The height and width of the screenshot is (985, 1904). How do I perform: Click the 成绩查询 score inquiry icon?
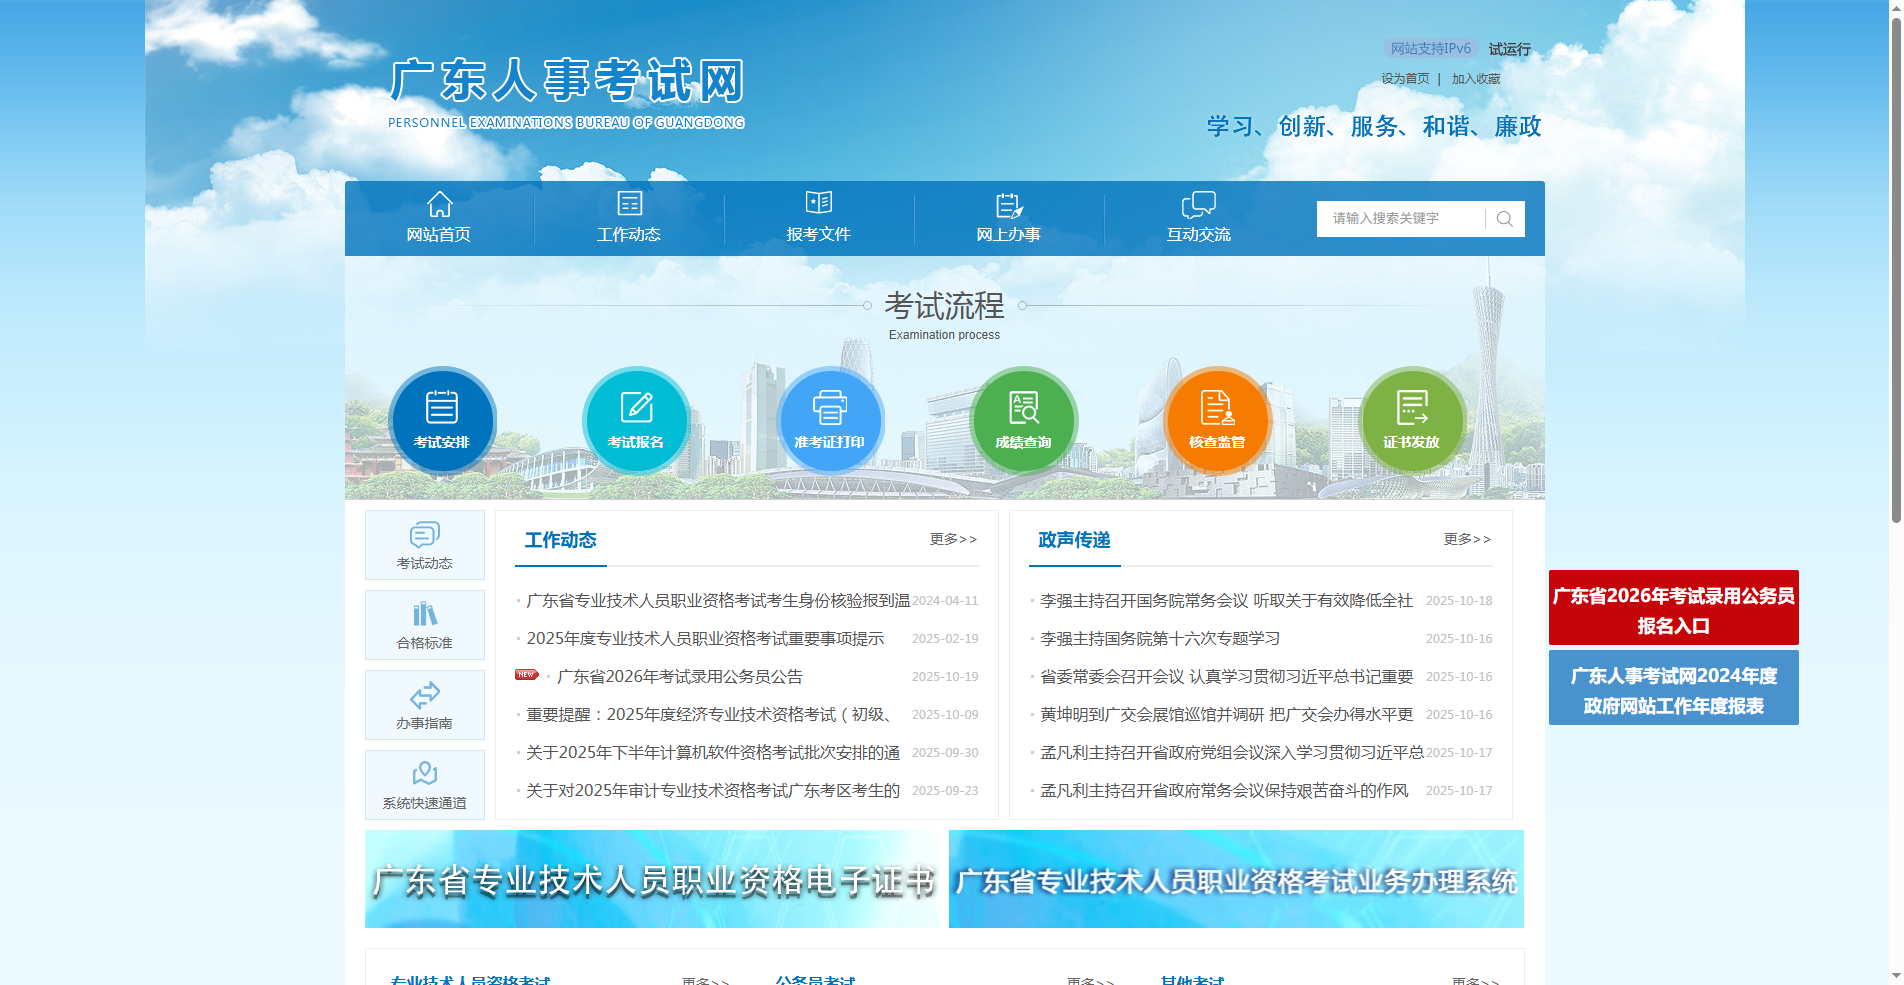[1023, 420]
